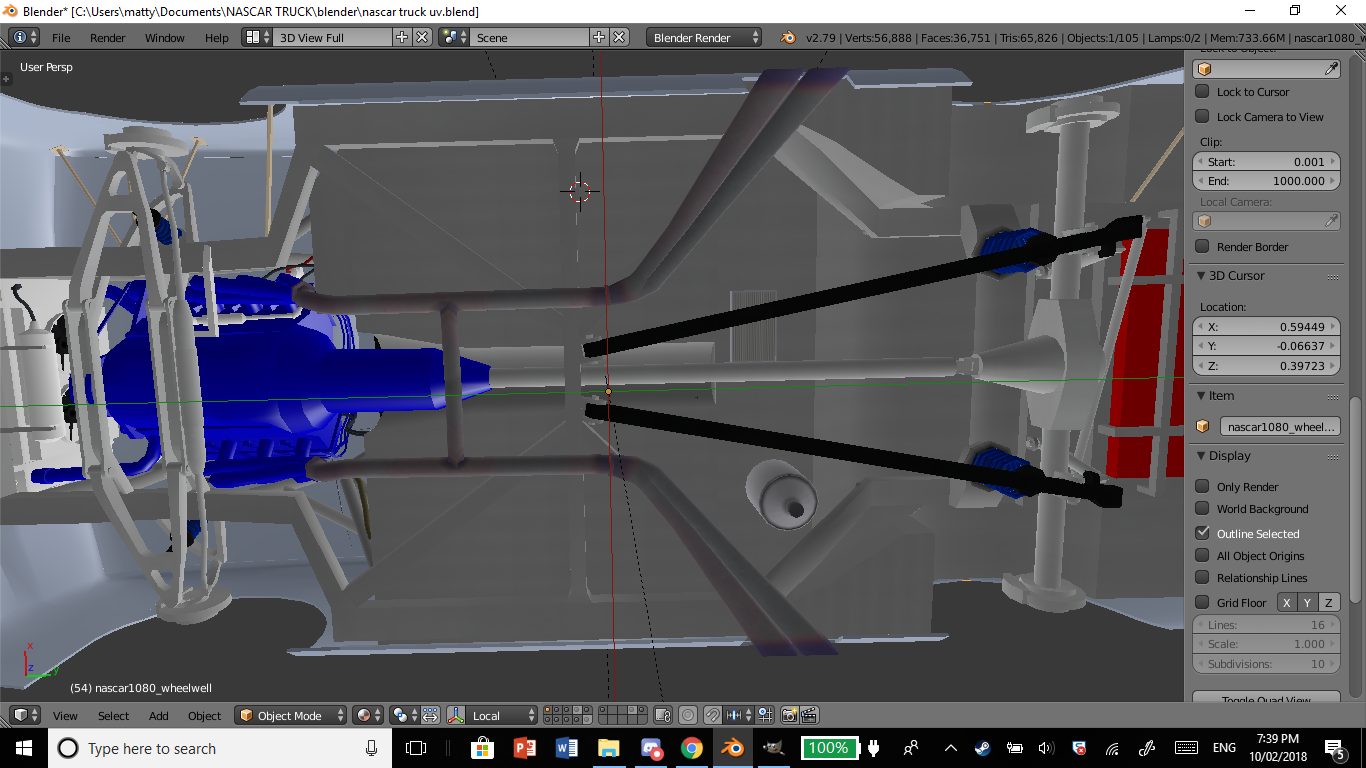The height and width of the screenshot is (768, 1366).
Task: Toggle grid floor Y axis button
Action: [1308, 602]
